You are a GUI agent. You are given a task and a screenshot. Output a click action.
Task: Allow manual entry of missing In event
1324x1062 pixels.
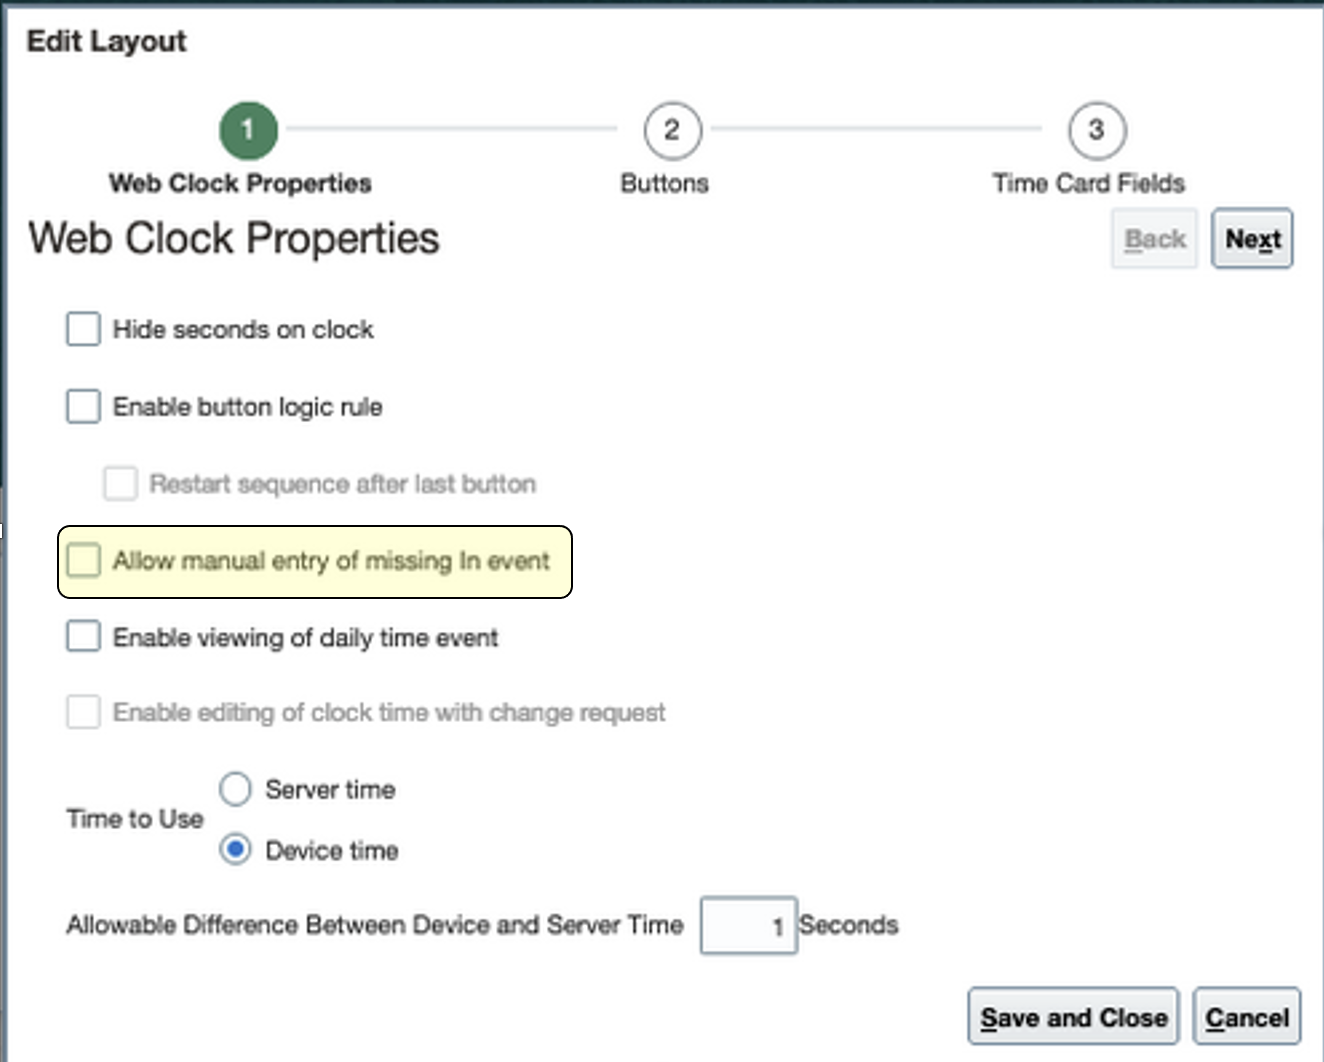(x=84, y=561)
